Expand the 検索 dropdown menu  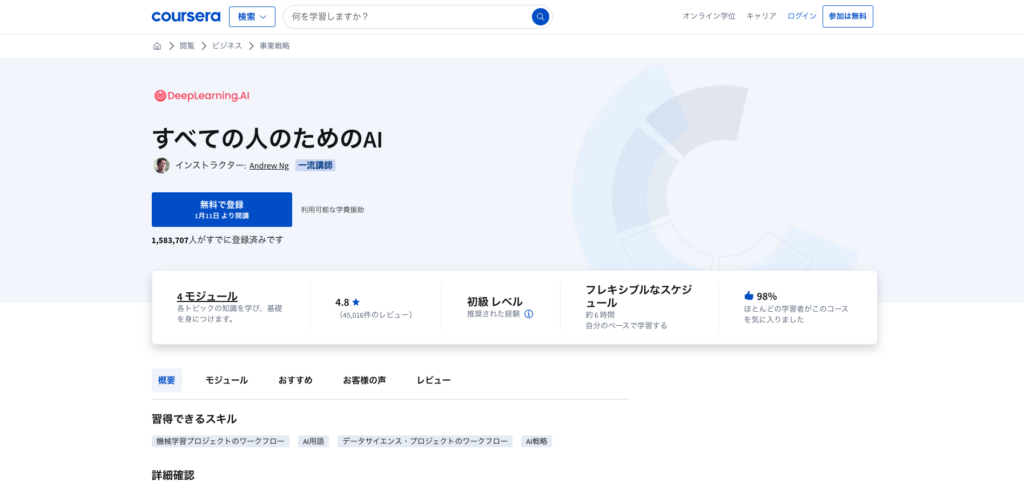pos(252,17)
